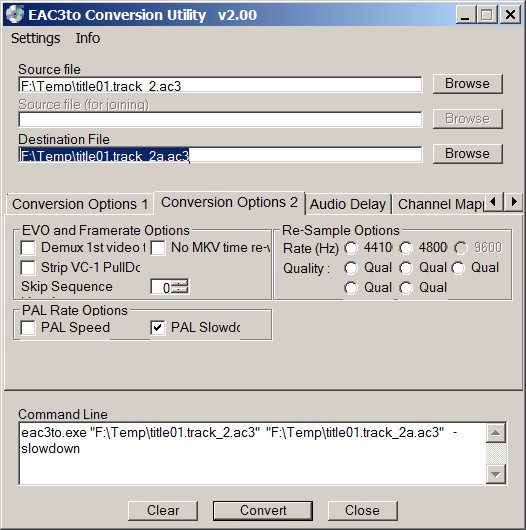Image resolution: width=526 pixels, height=530 pixels.
Task: Select first Quality radio in bottom row
Action: 351,288
